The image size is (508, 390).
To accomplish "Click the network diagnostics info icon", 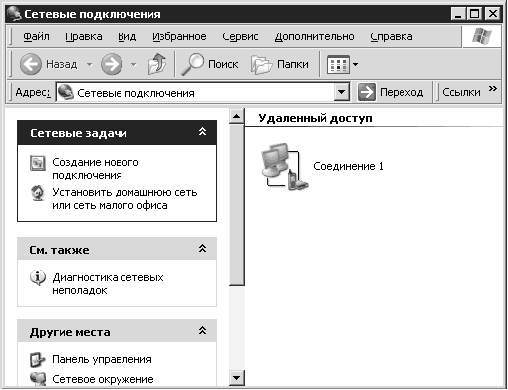I will (x=38, y=278).
